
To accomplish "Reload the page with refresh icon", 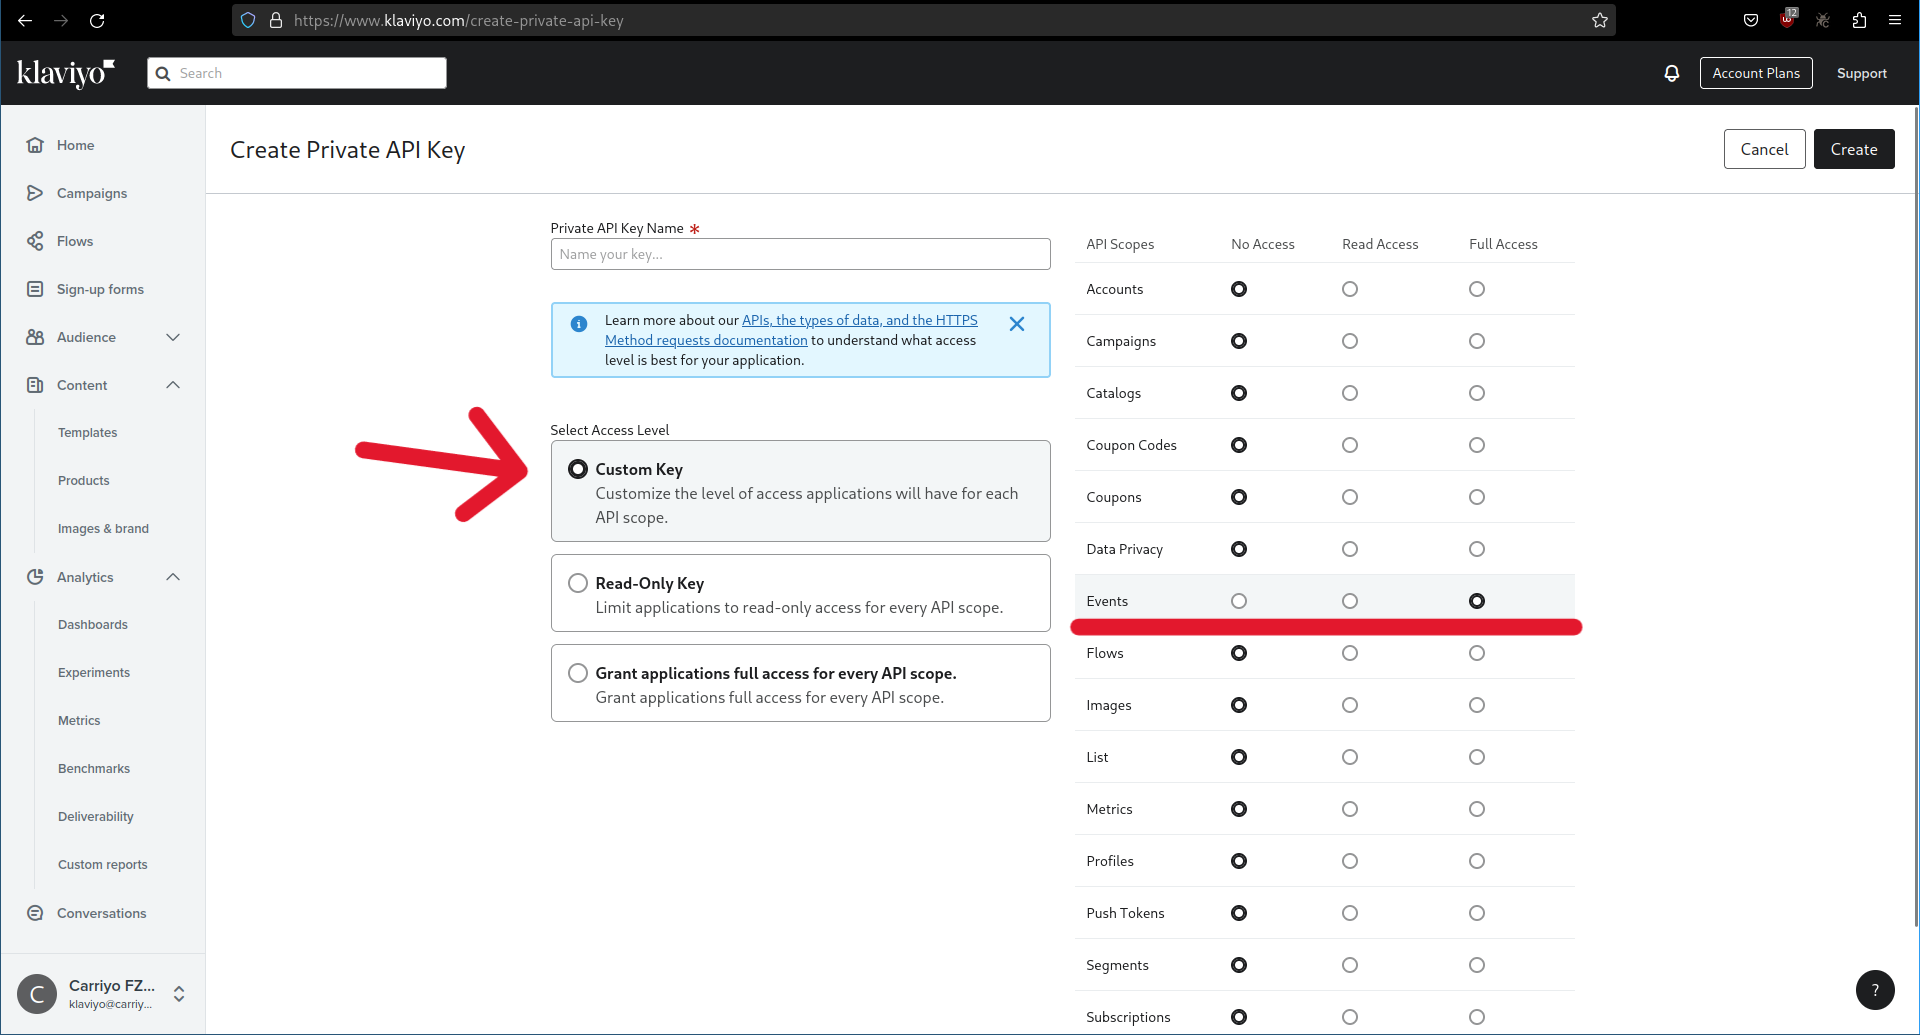I will (97, 20).
